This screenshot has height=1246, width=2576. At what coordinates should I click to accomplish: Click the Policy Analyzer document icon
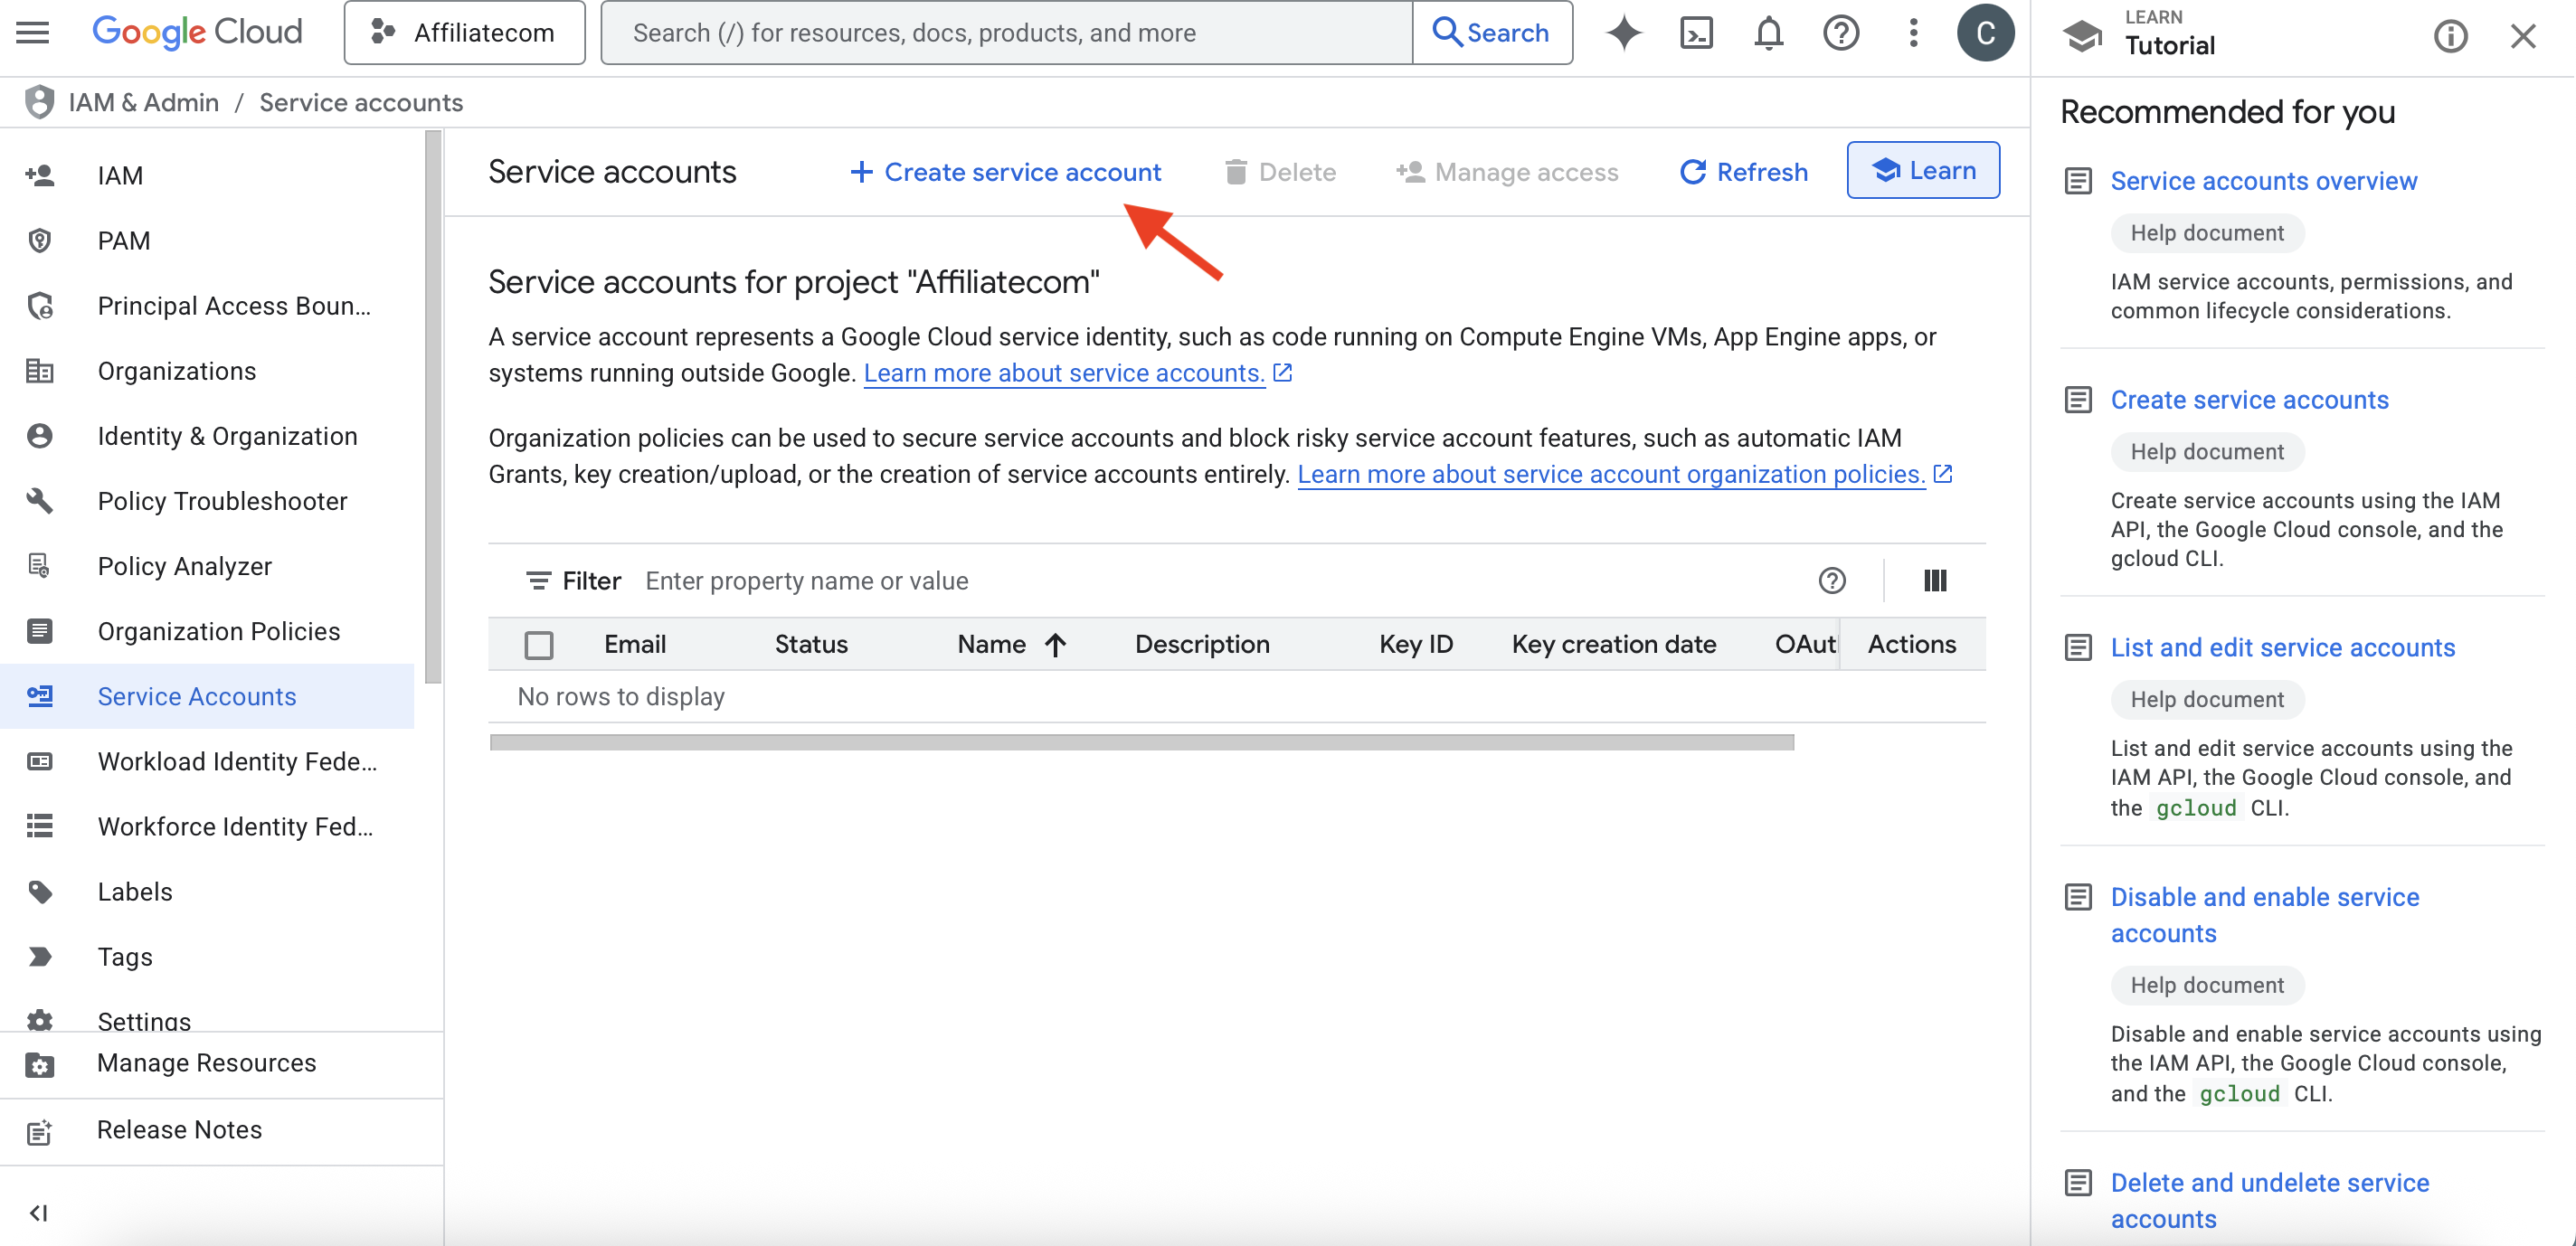39,566
